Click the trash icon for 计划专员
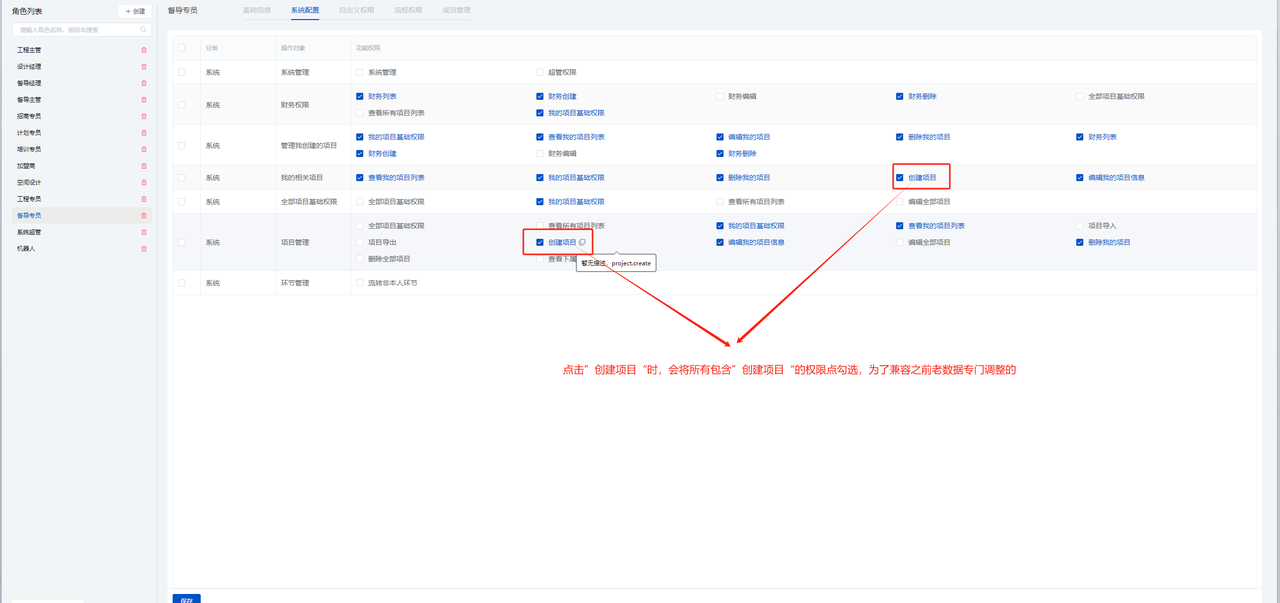1280x603 pixels. pos(144,133)
